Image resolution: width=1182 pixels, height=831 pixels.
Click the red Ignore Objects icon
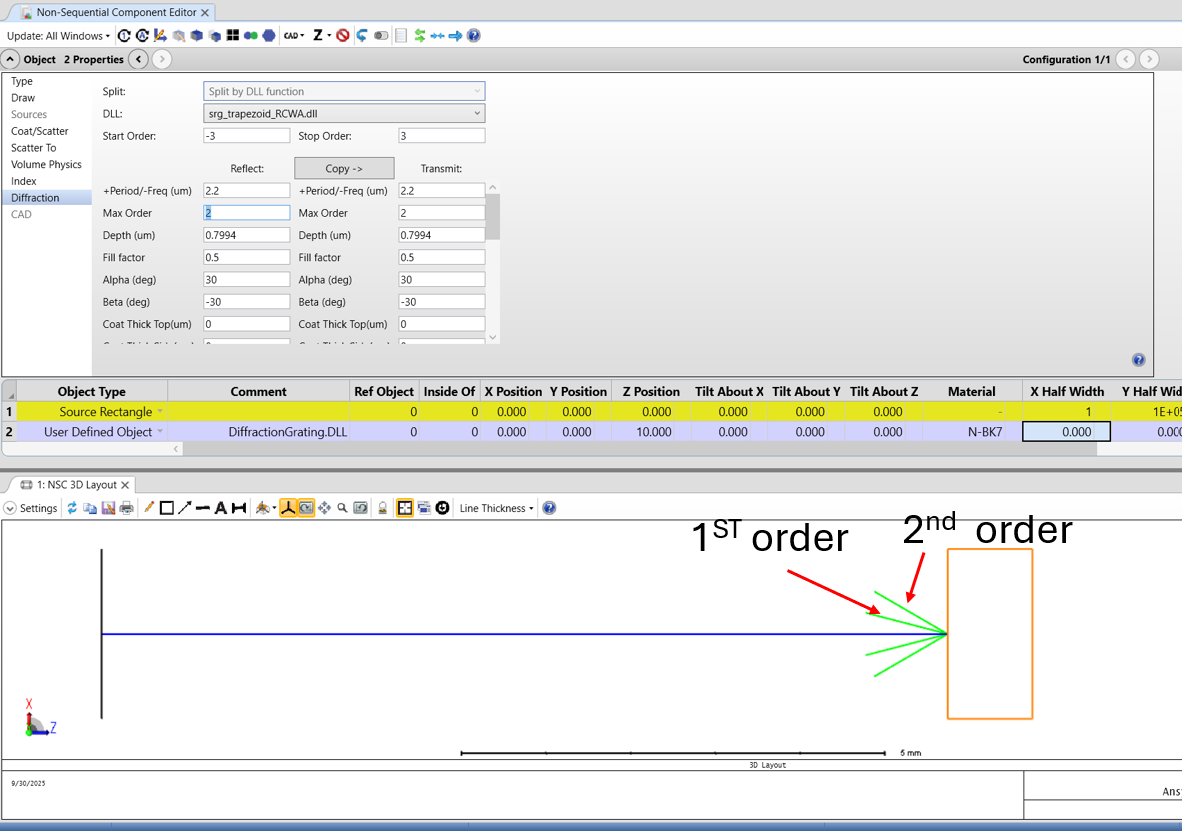pyautogui.click(x=343, y=35)
